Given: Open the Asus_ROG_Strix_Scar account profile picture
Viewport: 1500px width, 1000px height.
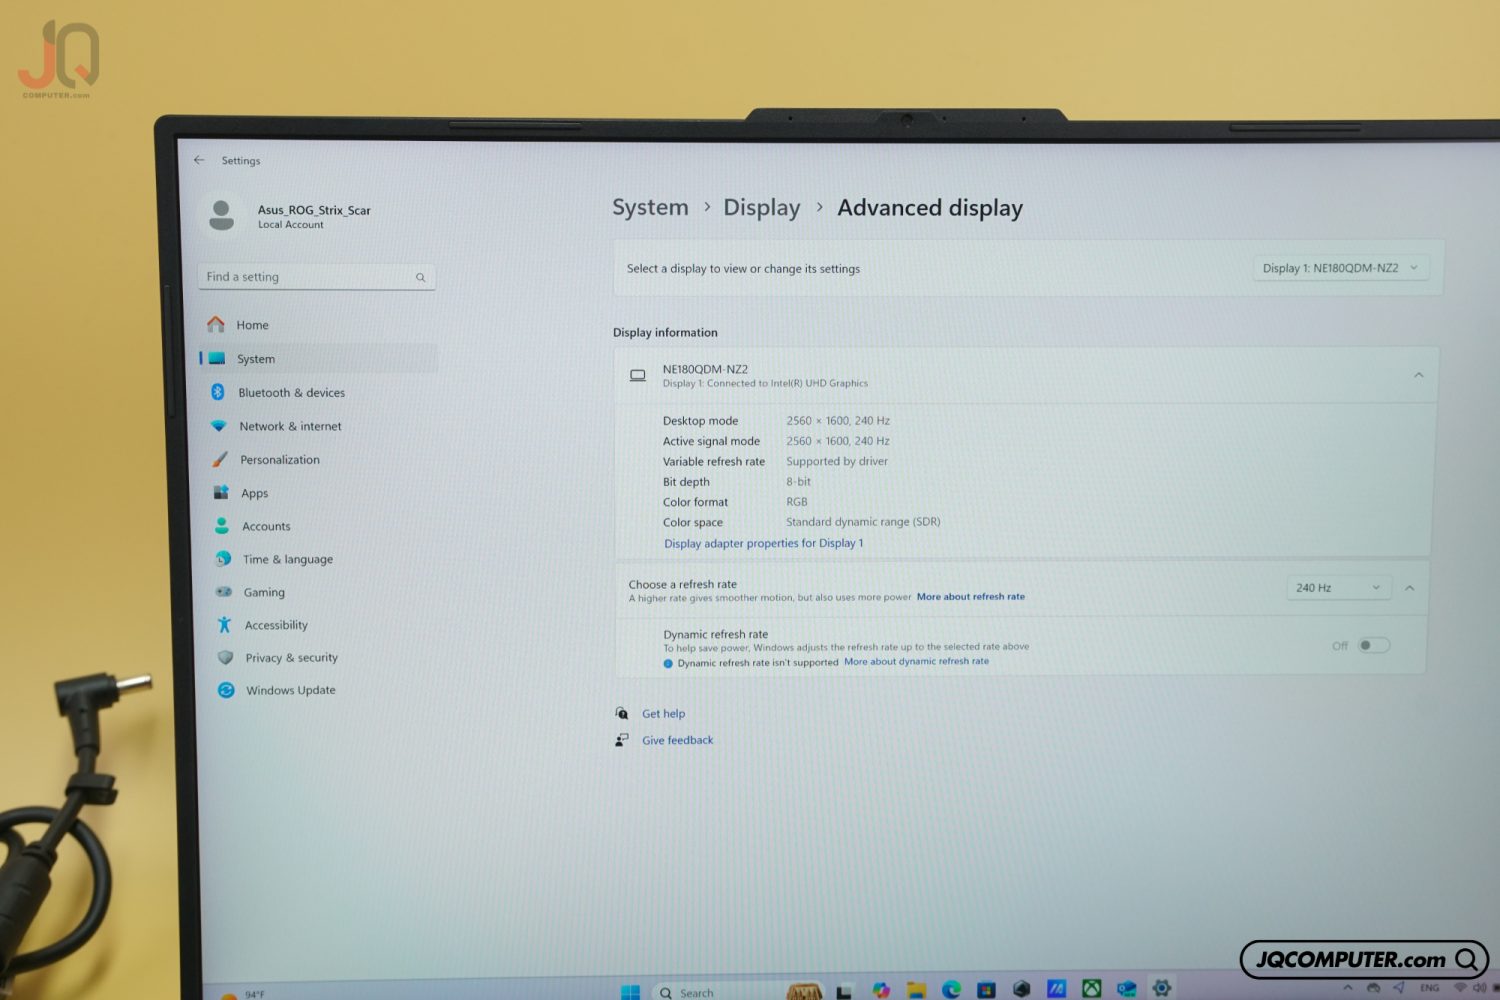Looking at the screenshot, I should [222, 215].
